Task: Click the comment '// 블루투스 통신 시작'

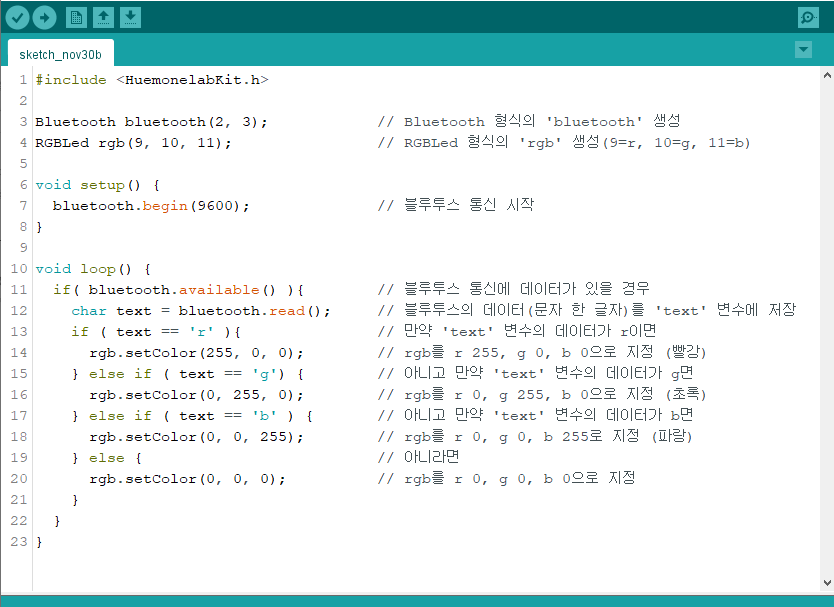Action: point(456,205)
